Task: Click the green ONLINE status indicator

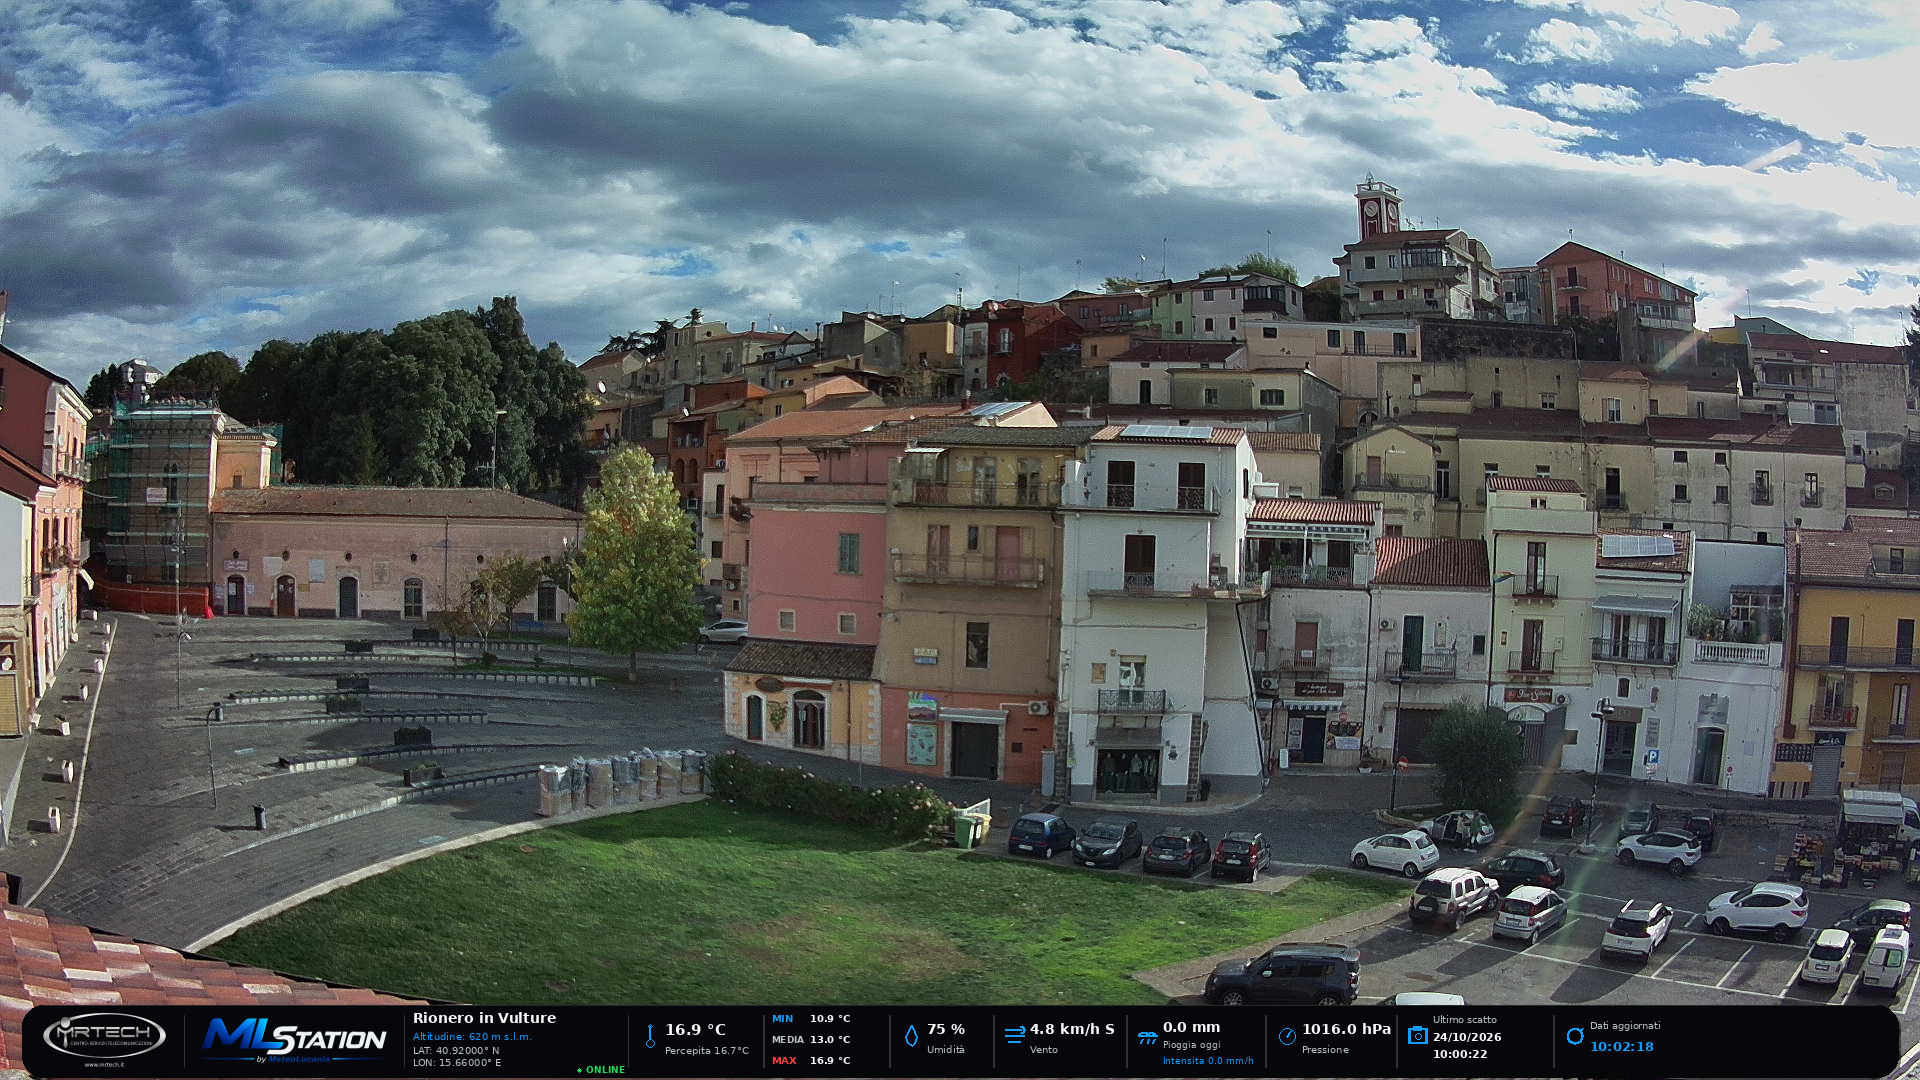Action: (x=601, y=1070)
